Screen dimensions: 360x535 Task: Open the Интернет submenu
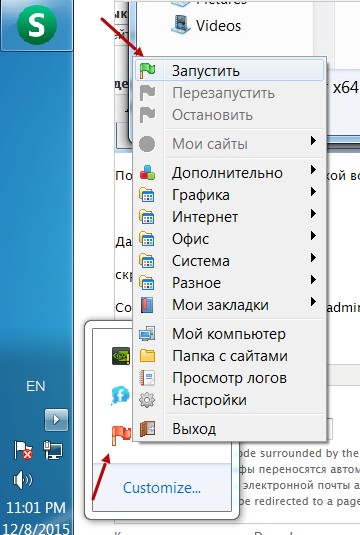pos(229,217)
